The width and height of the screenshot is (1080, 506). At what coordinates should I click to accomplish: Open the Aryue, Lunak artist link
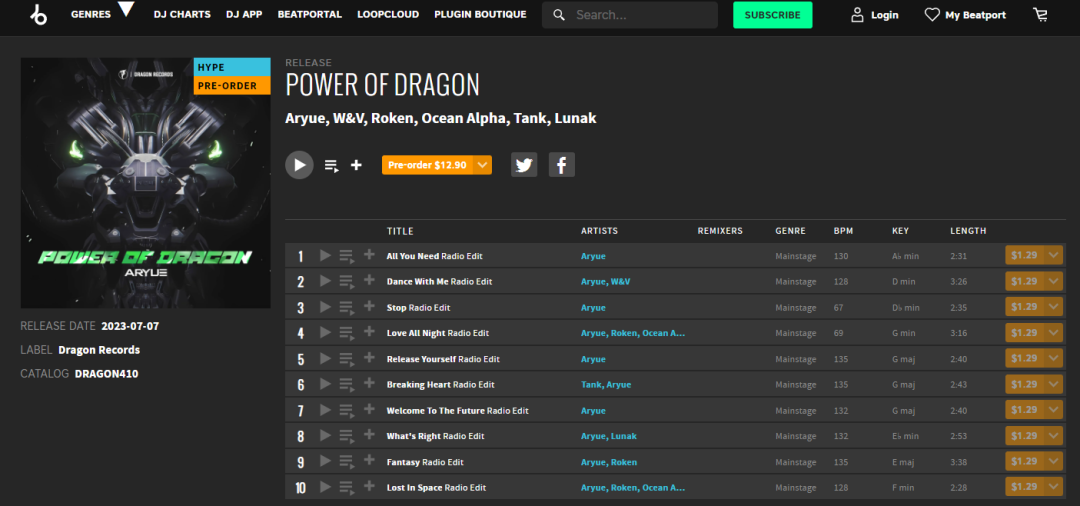609,436
